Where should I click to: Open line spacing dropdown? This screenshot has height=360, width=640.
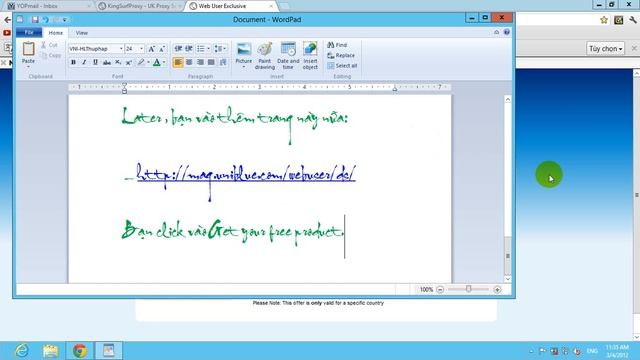click(220, 49)
